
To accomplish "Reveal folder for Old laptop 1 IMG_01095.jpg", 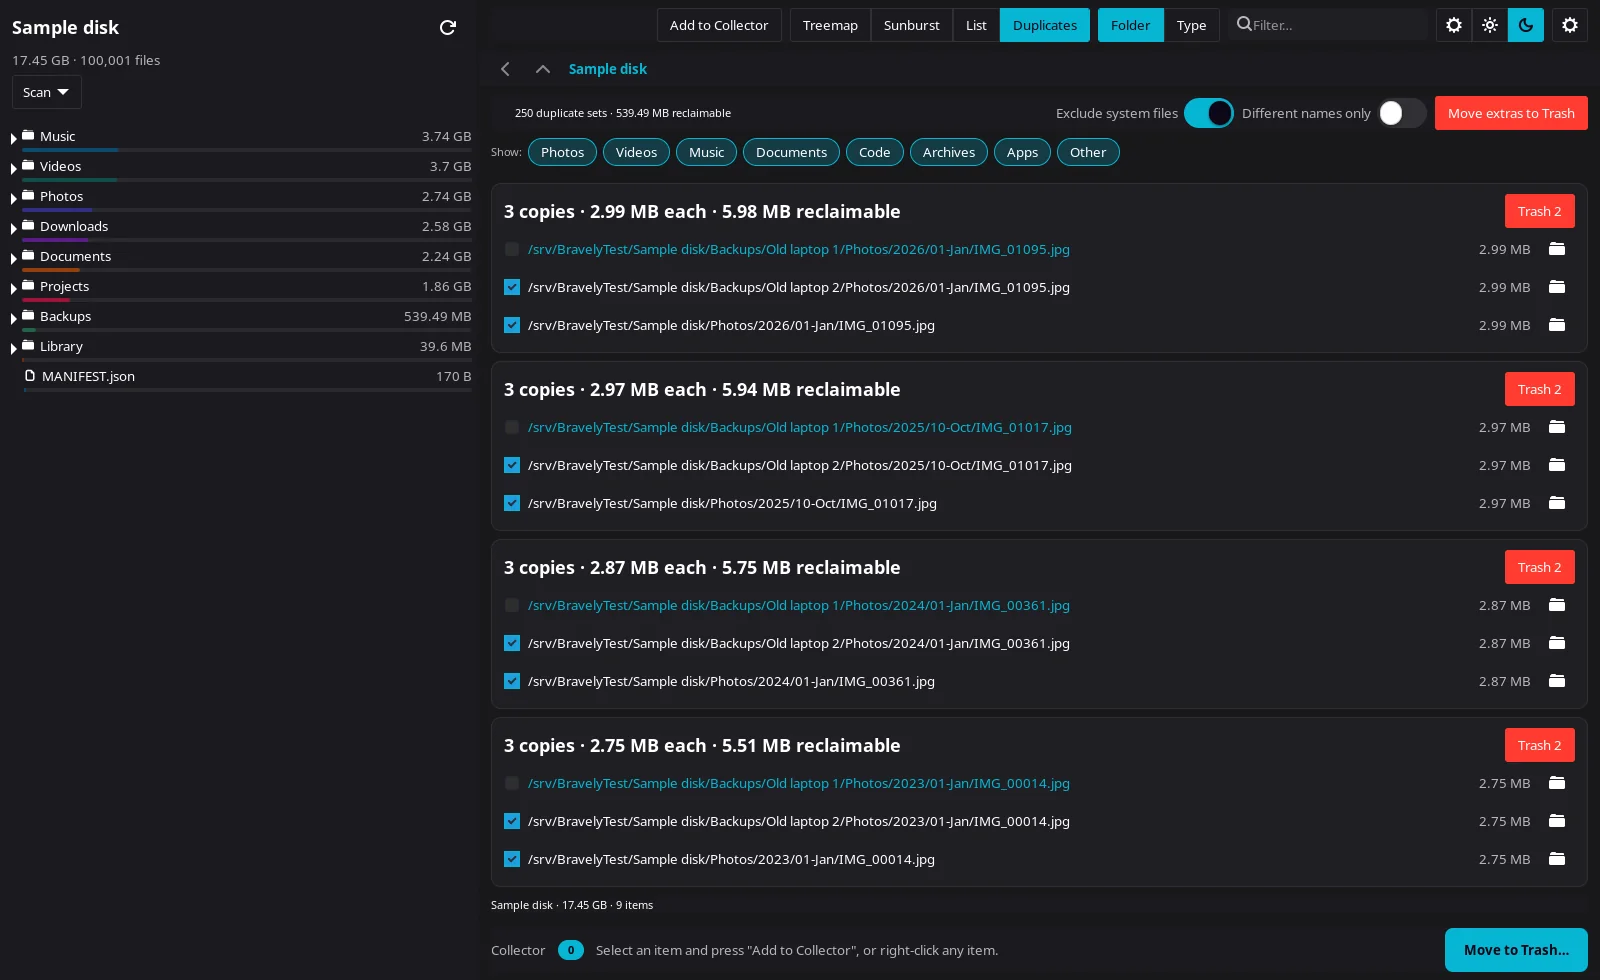I will point(1557,249).
